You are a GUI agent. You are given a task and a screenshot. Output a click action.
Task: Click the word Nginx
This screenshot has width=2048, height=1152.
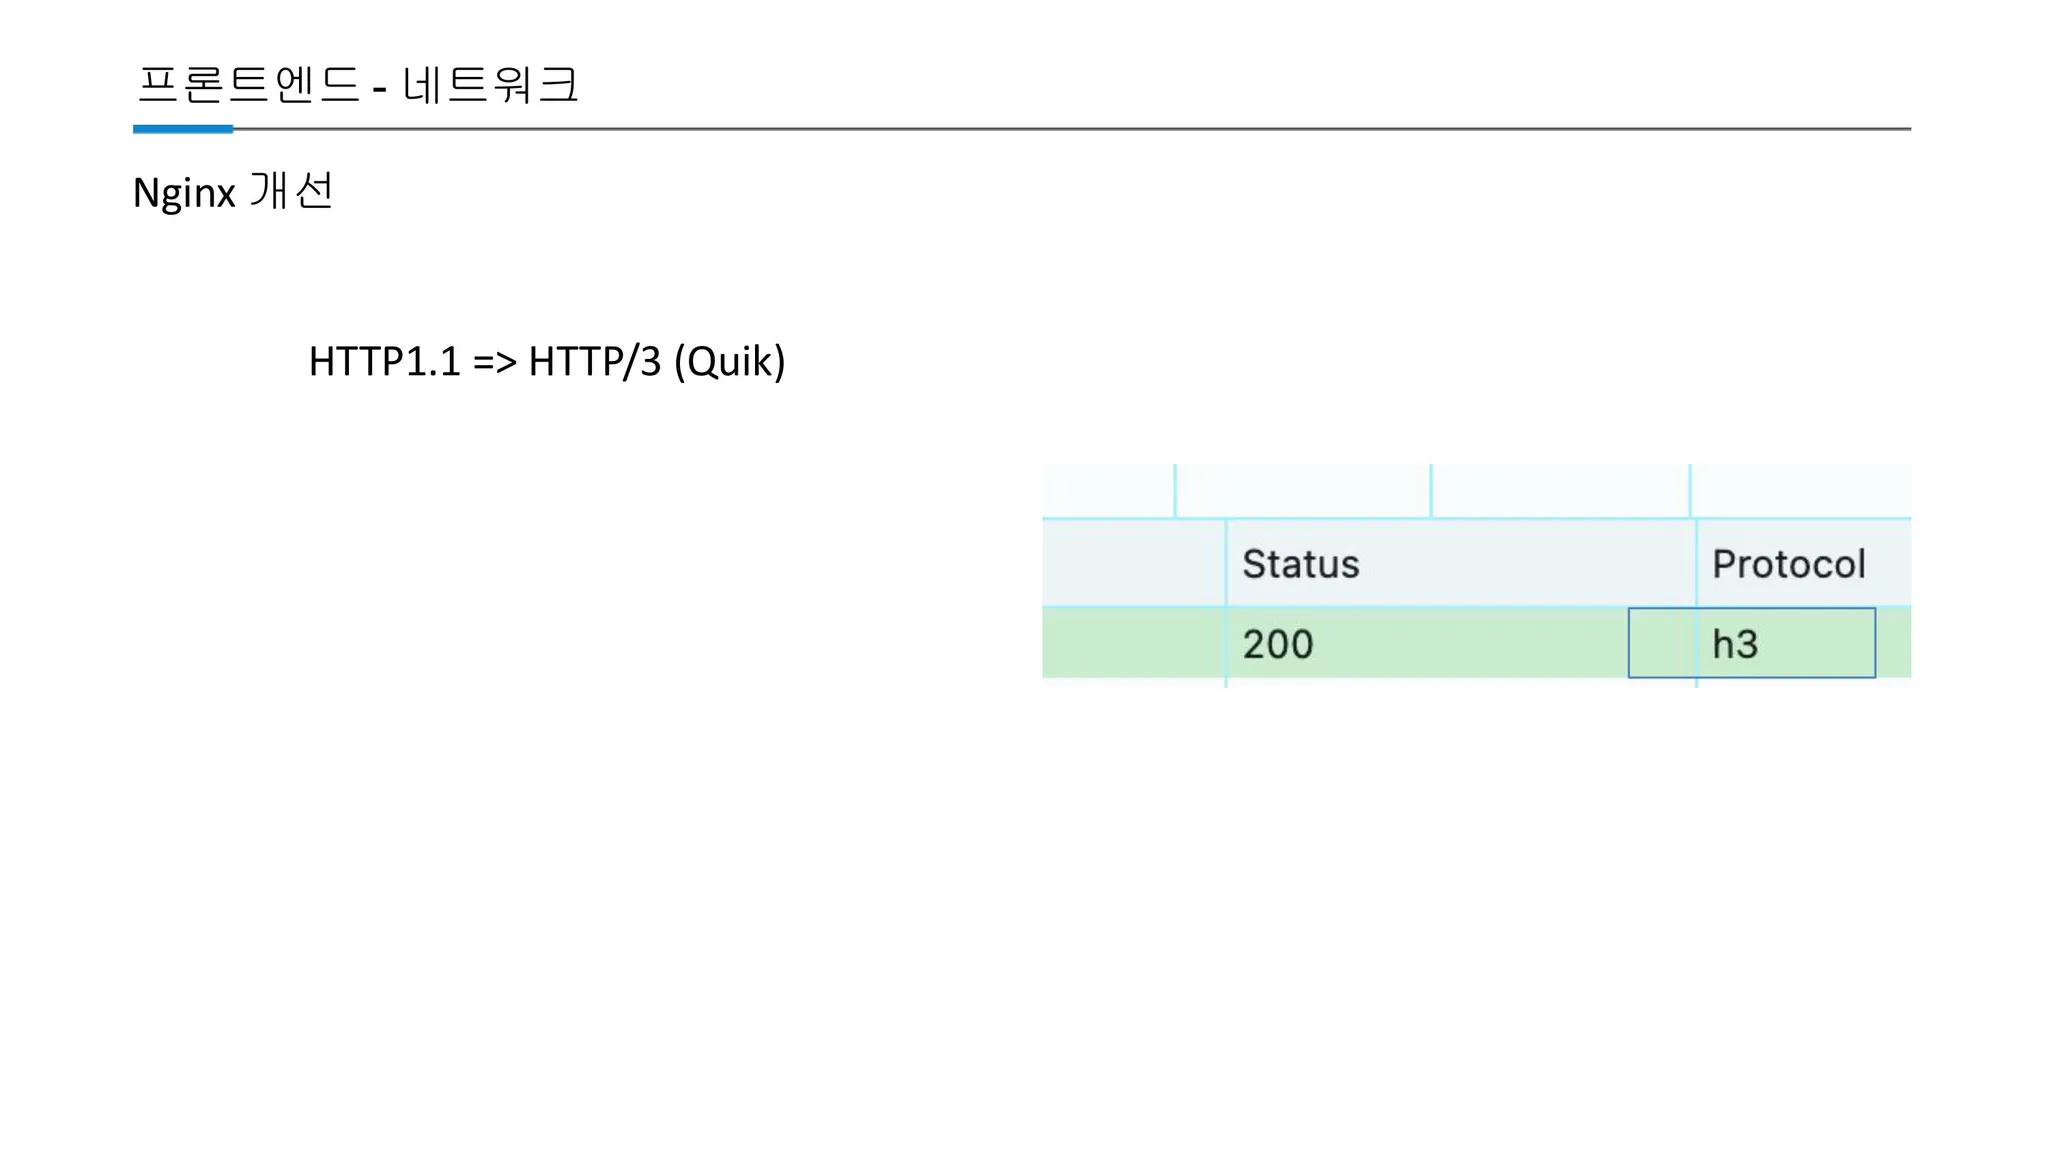tap(184, 192)
